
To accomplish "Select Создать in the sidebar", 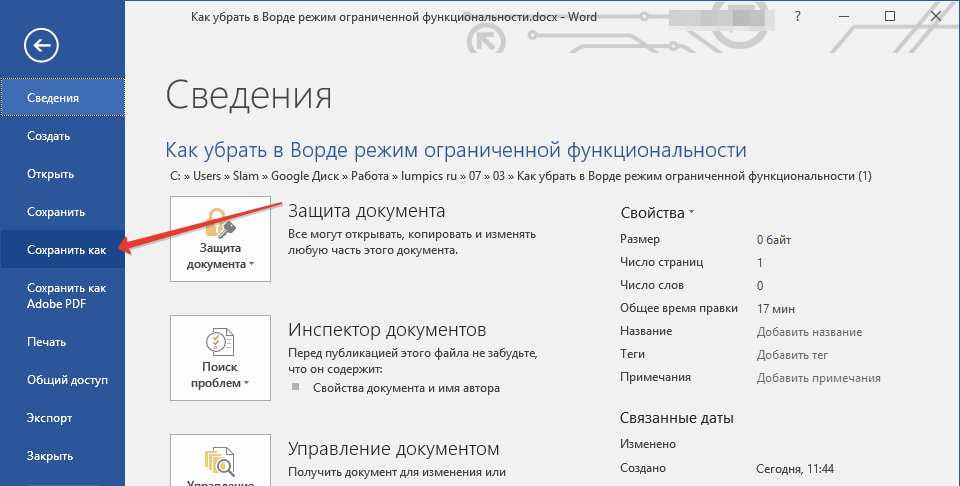I will 62,136.
